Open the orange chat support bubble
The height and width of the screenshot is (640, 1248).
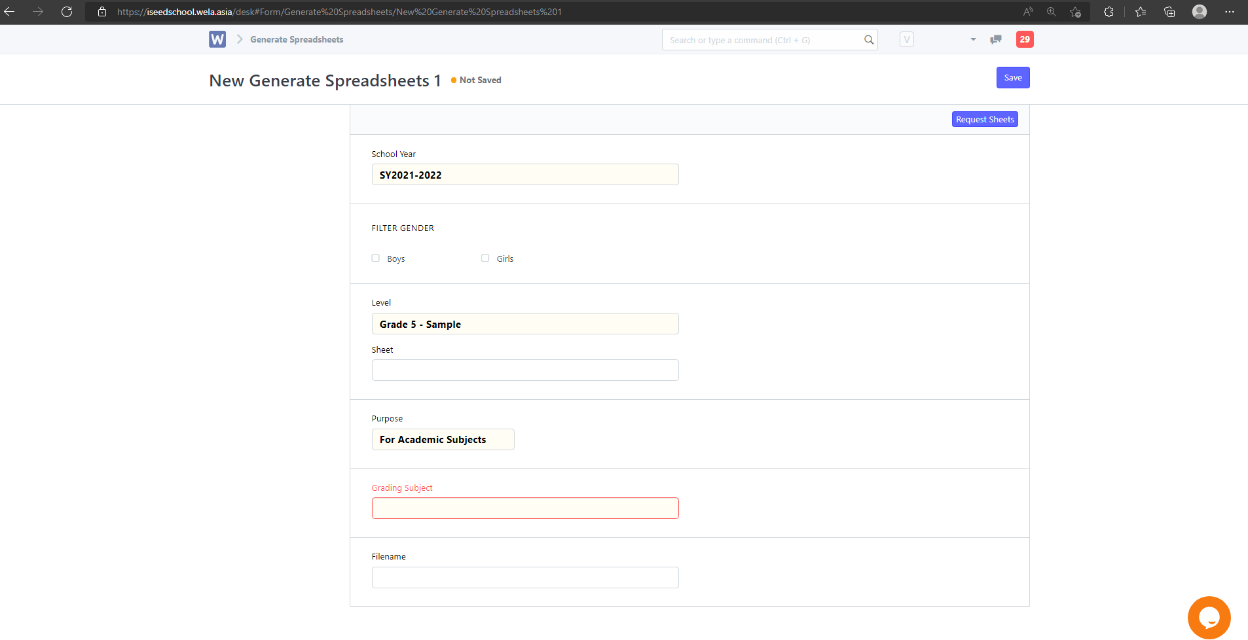(x=1208, y=617)
